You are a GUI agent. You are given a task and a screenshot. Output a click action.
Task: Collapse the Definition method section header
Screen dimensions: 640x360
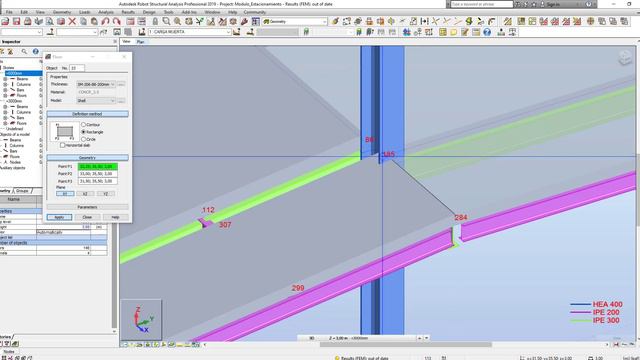point(87,114)
